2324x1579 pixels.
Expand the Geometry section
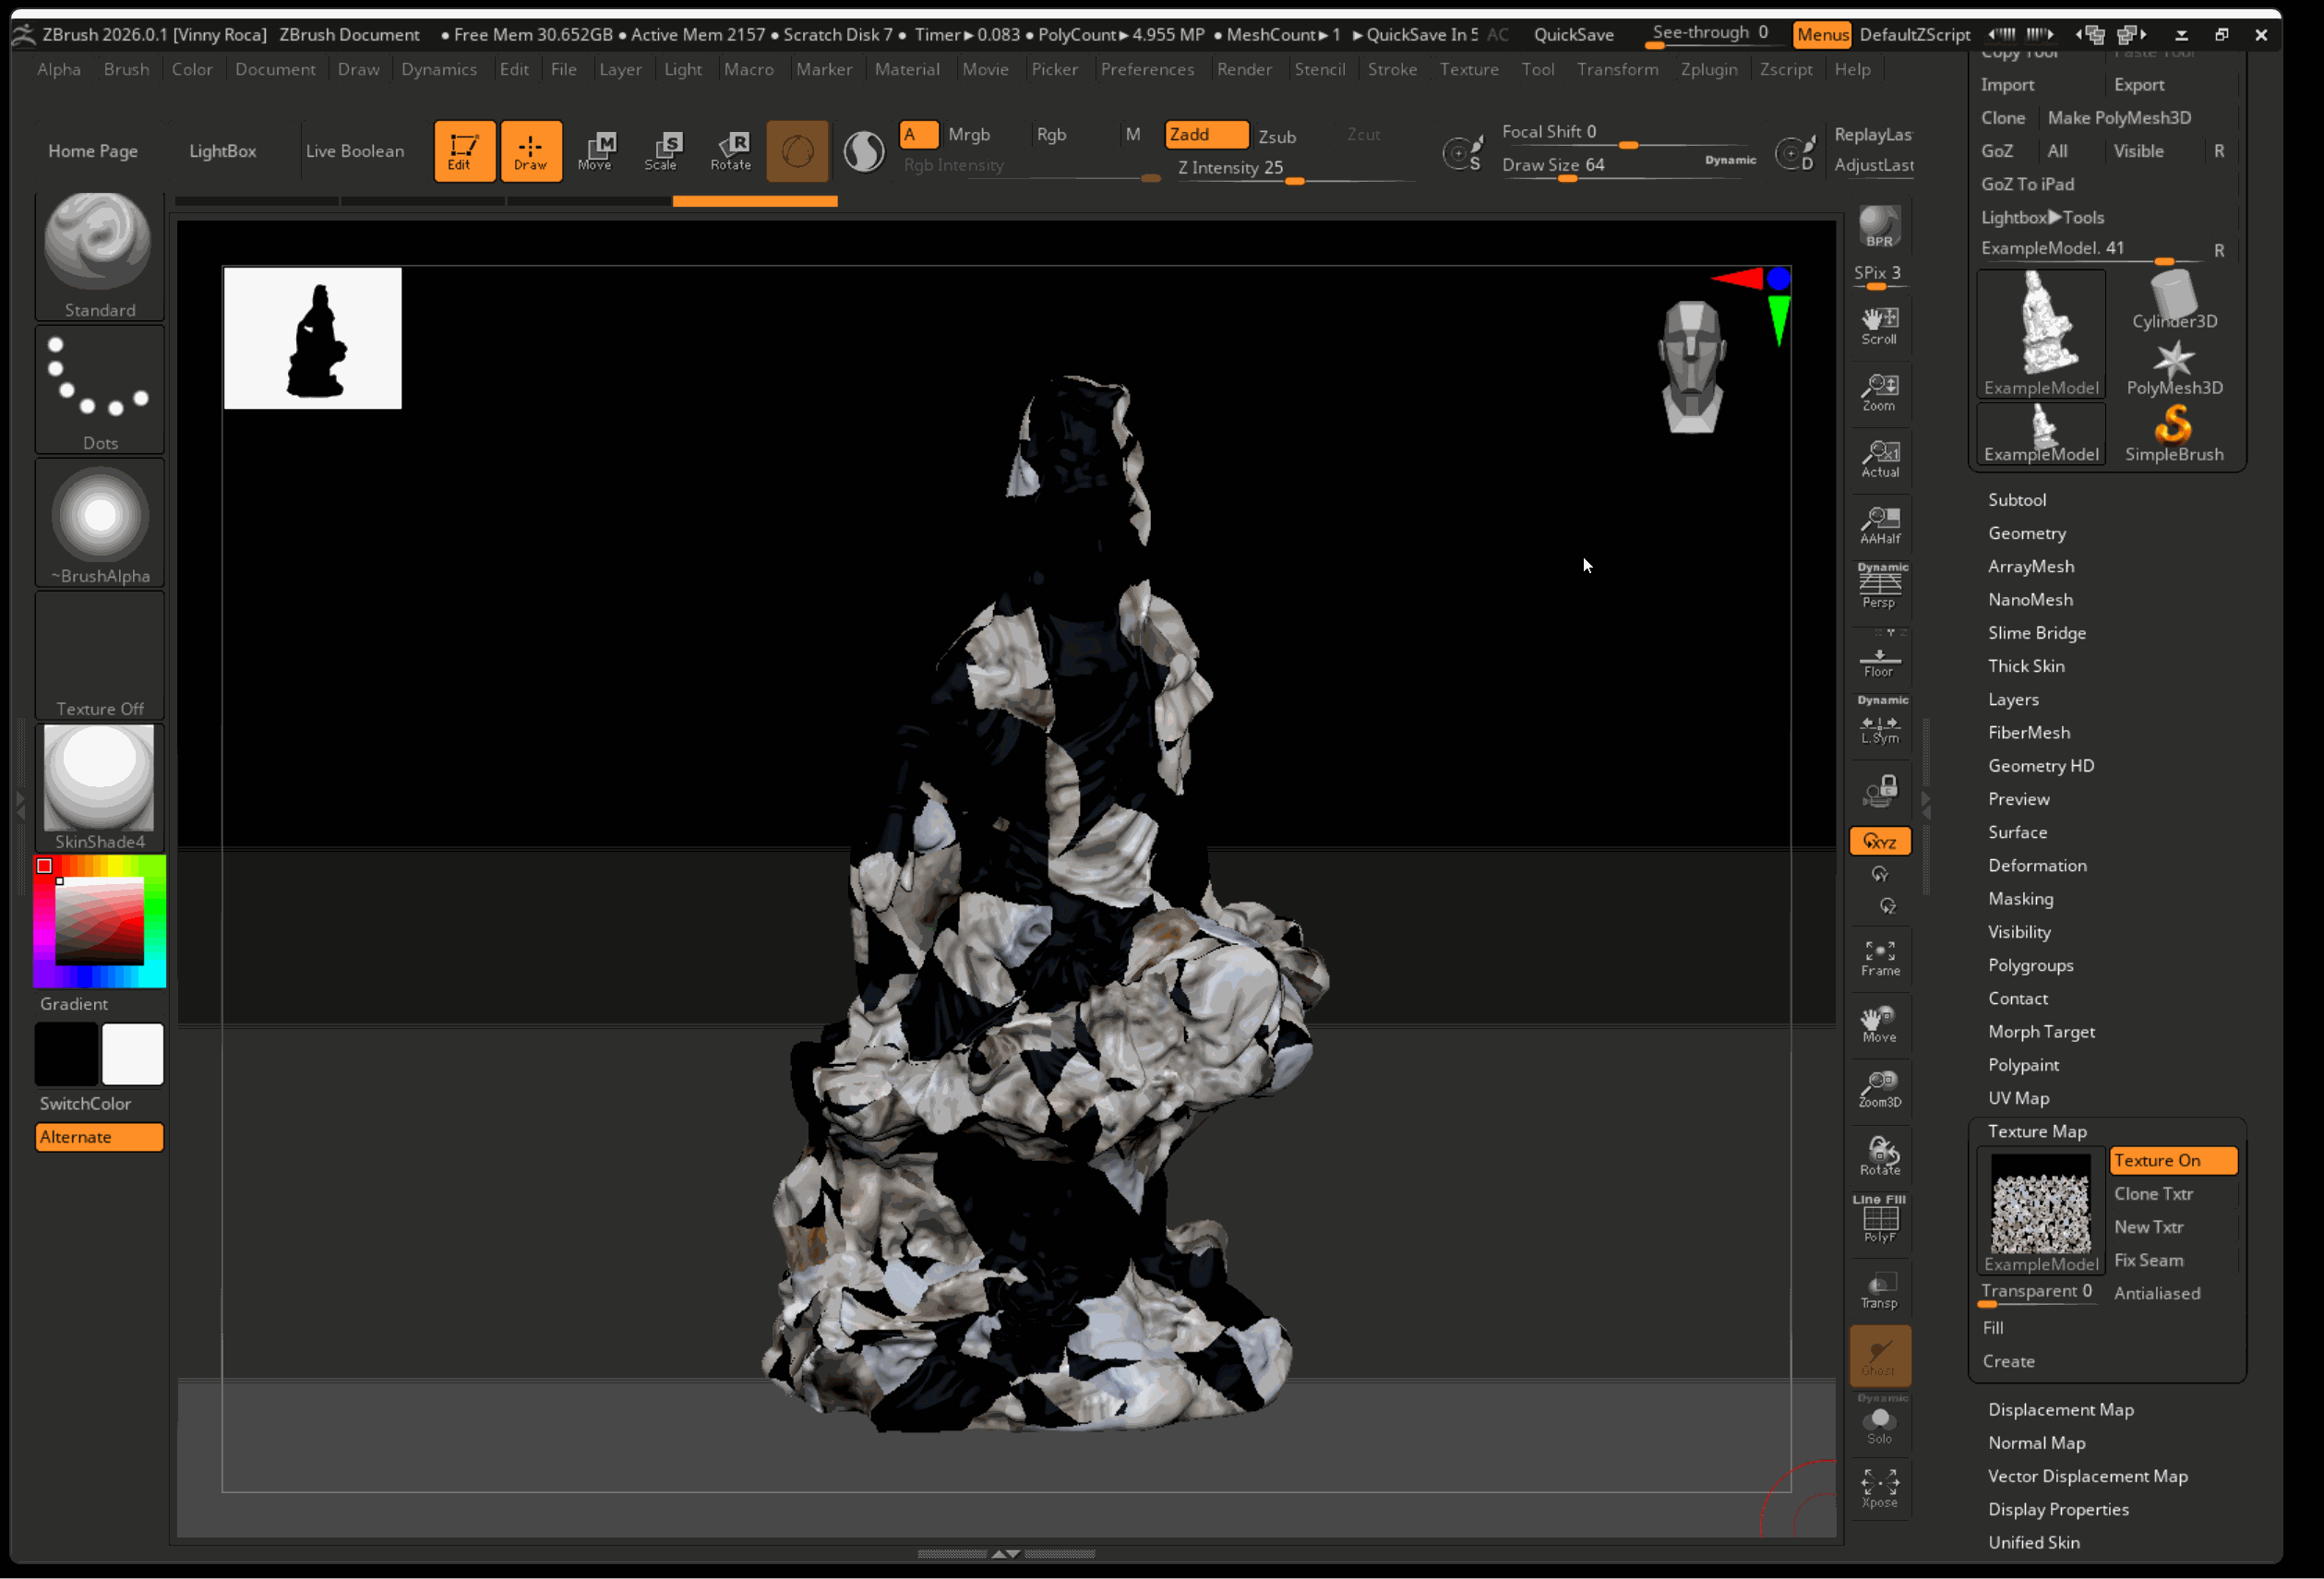pos(2026,533)
